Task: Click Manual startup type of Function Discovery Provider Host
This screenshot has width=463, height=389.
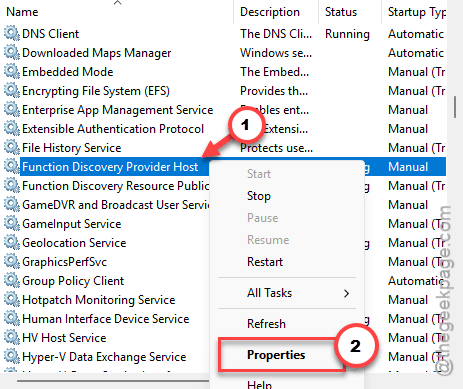Action: 408,167
